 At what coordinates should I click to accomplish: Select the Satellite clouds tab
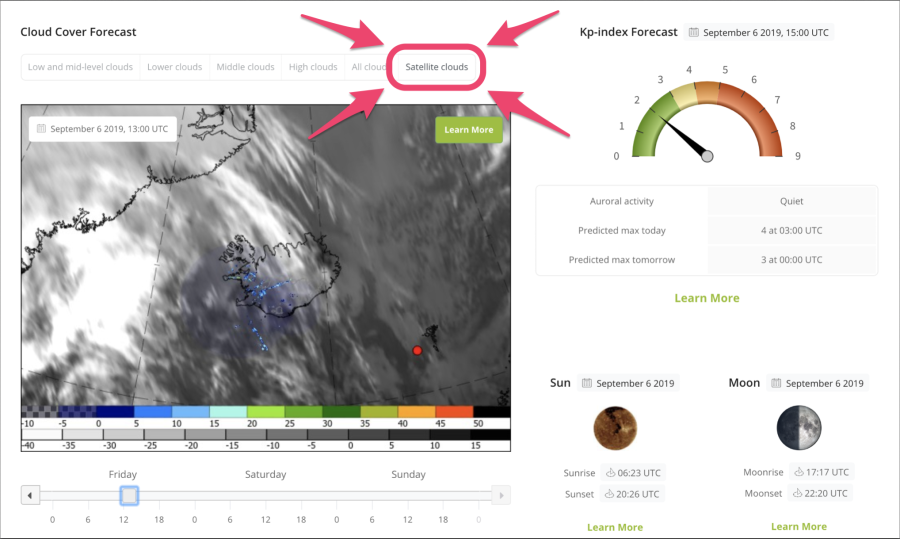(x=436, y=67)
